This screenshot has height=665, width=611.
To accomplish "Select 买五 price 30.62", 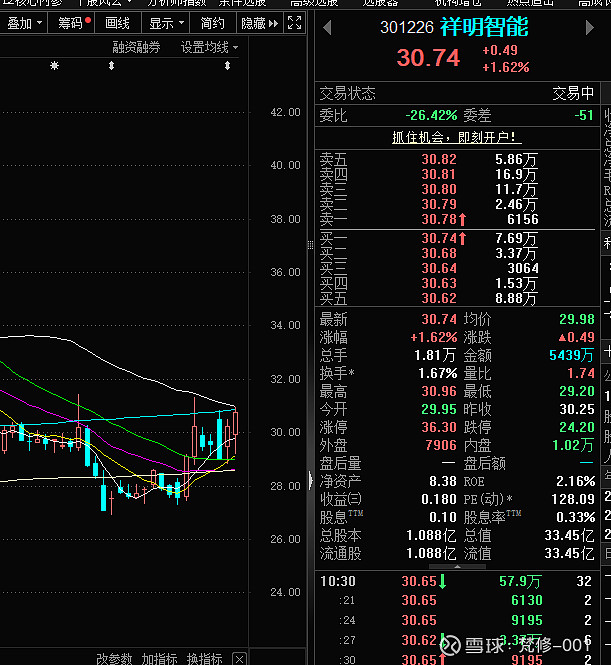I will point(439,299).
